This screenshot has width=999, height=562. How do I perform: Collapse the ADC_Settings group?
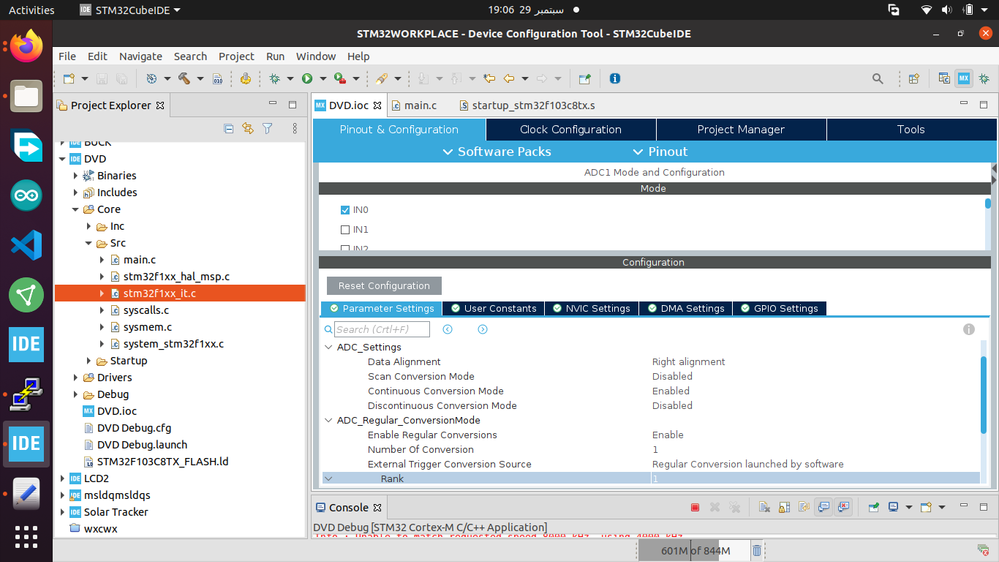click(x=329, y=347)
